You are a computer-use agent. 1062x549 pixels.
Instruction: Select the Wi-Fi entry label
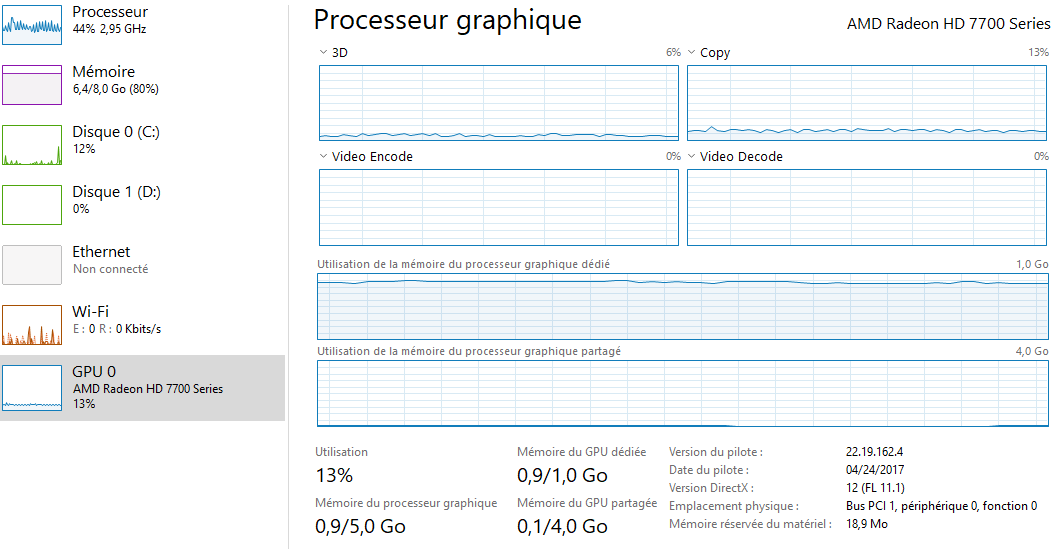91,311
